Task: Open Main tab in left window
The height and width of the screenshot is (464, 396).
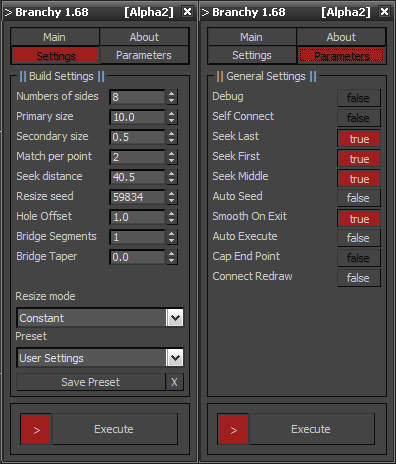Action: pyautogui.click(x=55, y=37)
